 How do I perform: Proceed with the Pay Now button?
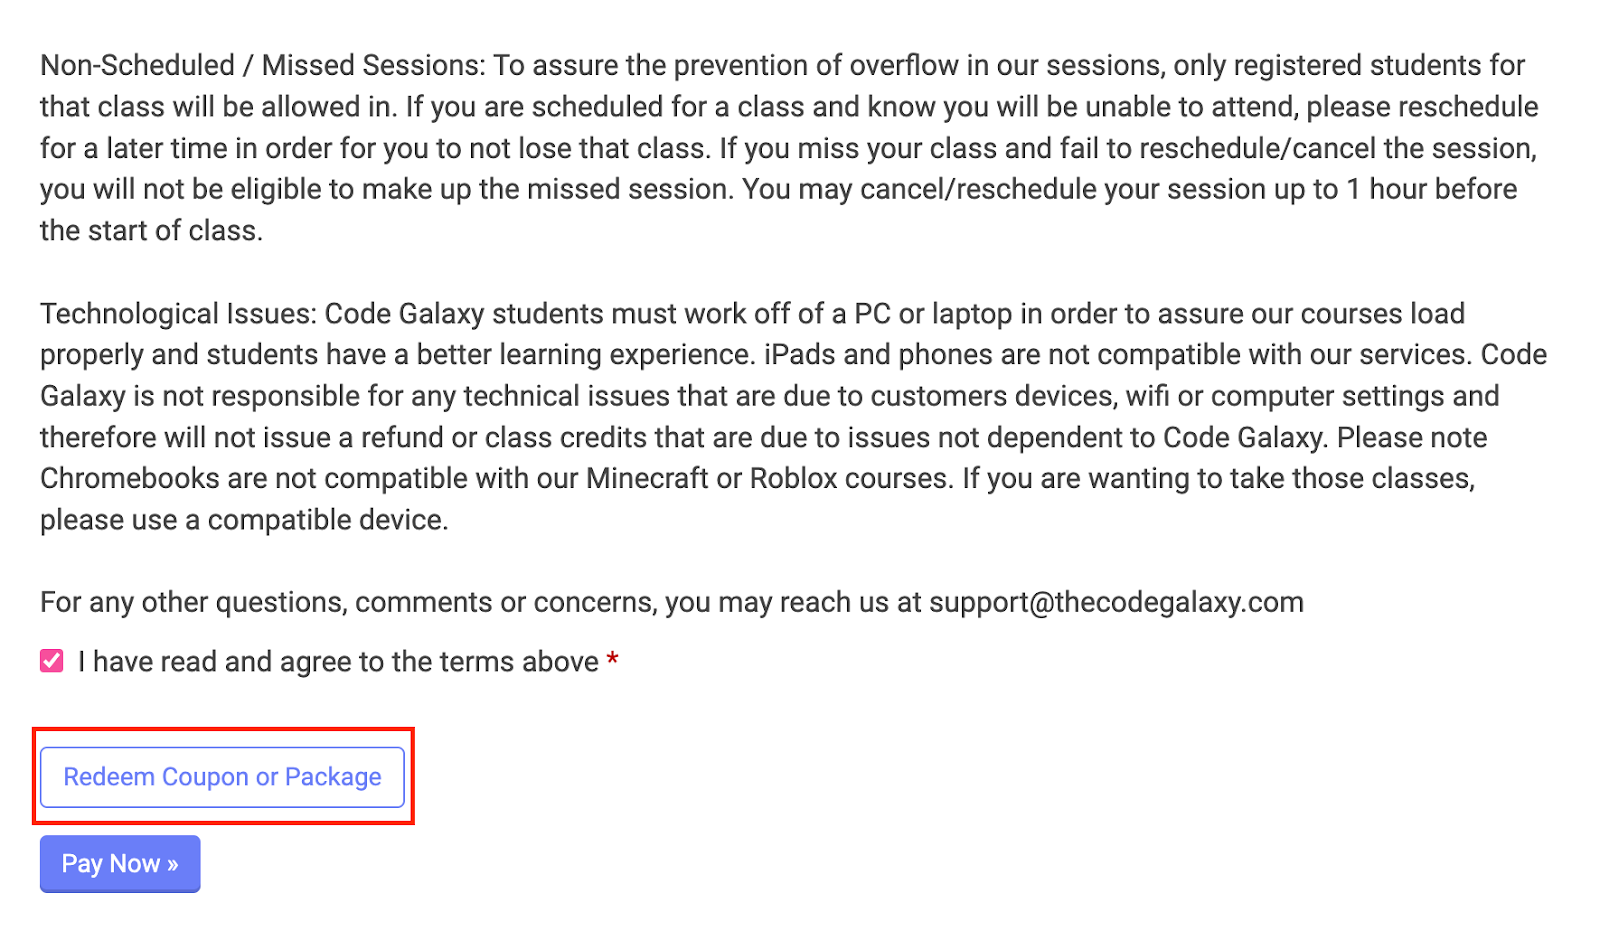point(120,864)
